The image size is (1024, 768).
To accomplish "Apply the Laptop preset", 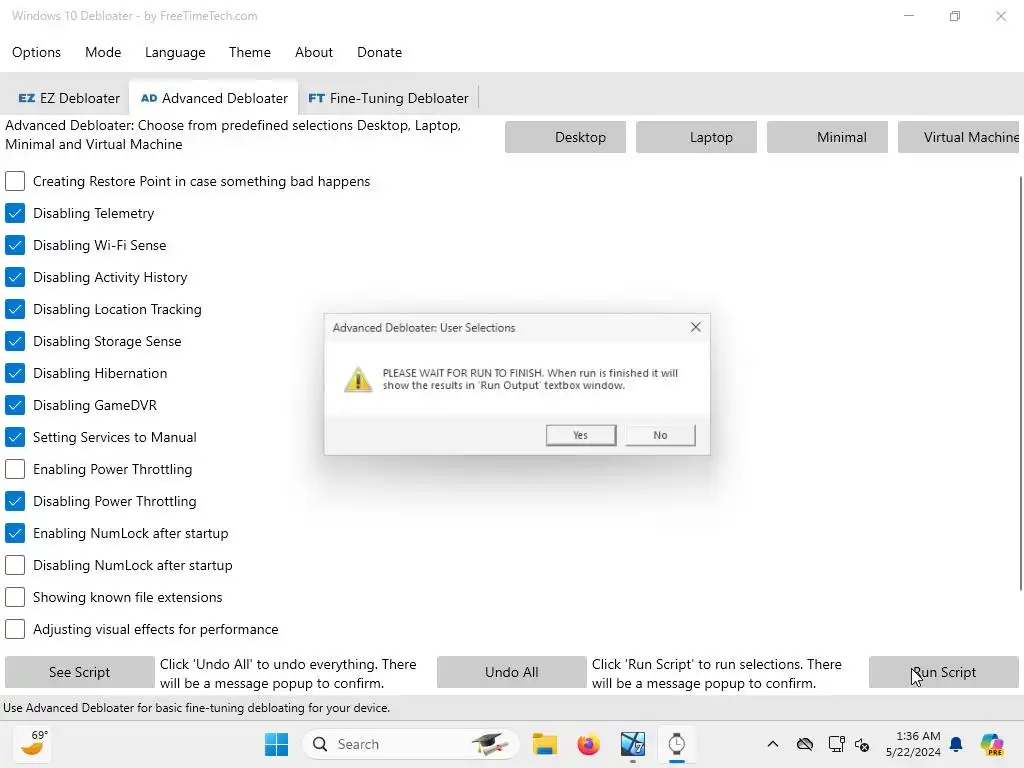I will (x=696, y=137).
